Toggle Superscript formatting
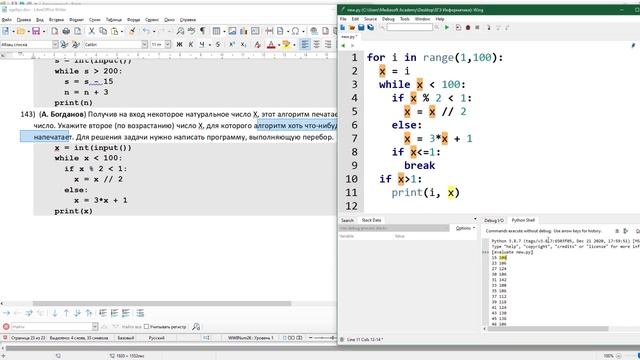Viewport: 640px width, 360px height. click(231, 44)
